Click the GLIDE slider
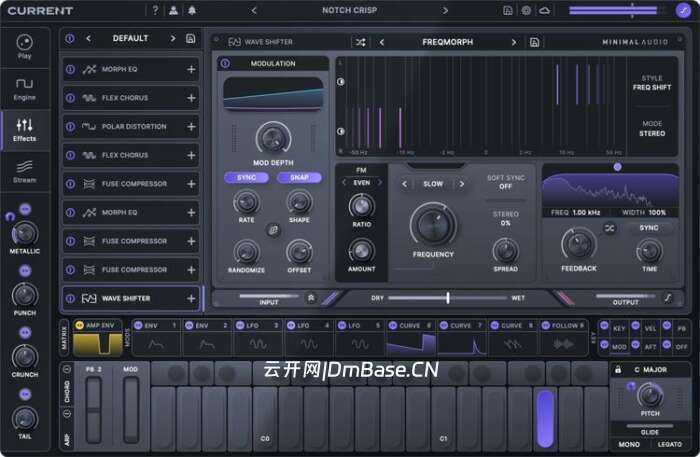This screenshot has width=700, height=457. (650, 426)
